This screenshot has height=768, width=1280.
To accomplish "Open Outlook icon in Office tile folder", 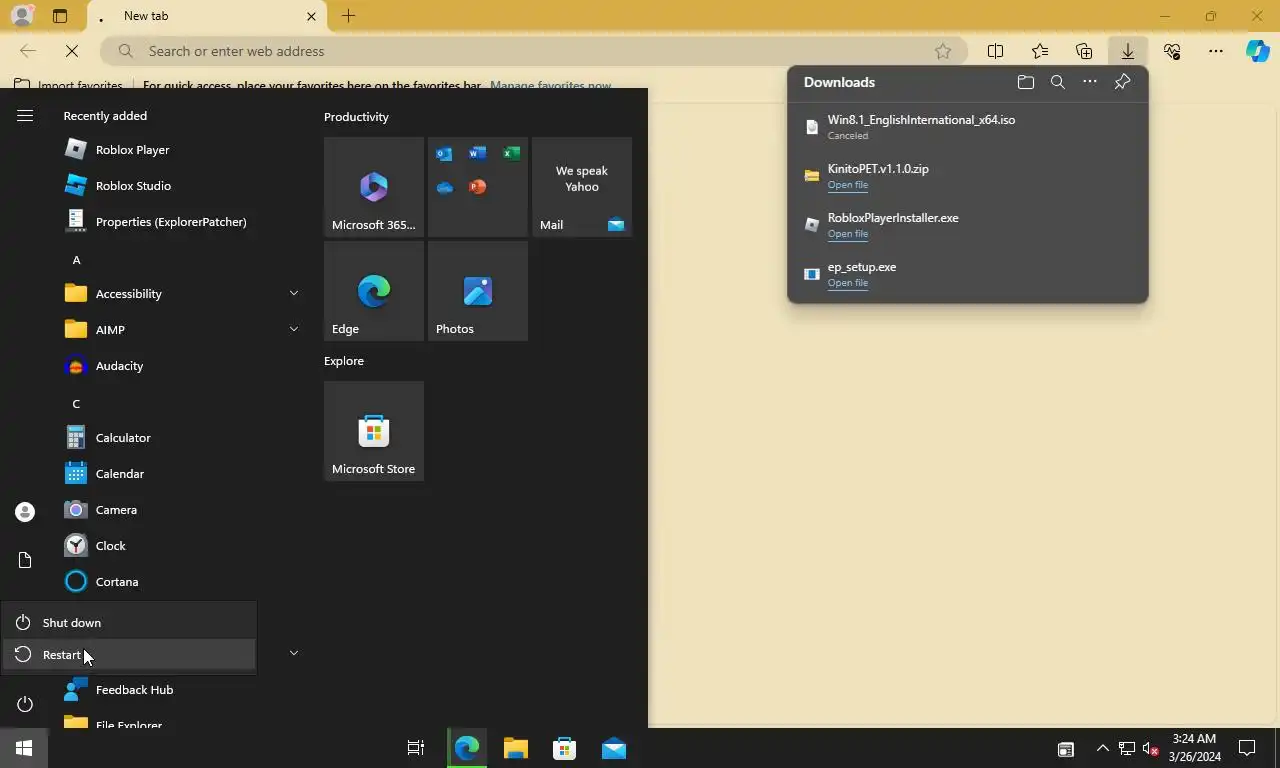I will (444, 153).
